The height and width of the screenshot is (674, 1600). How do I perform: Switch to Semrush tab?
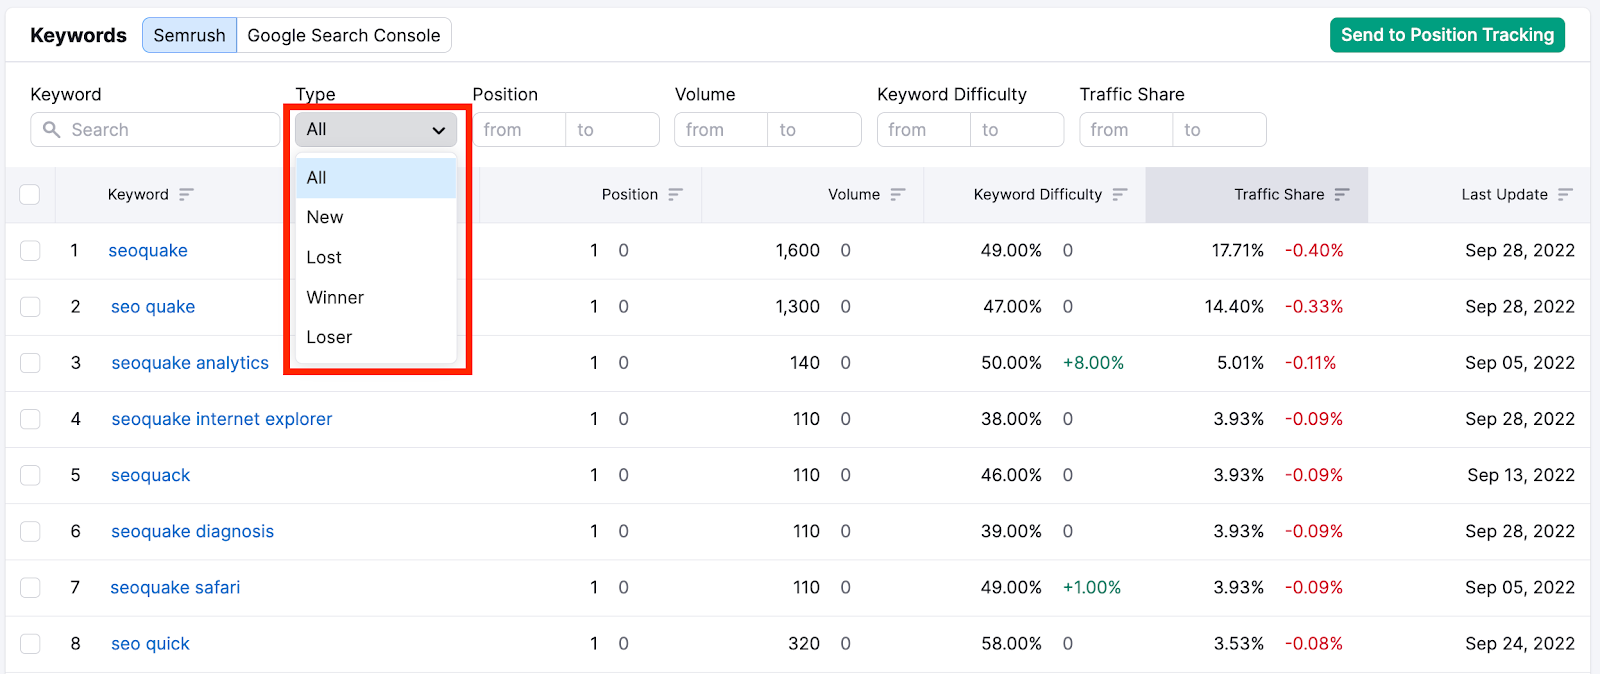tap(189, 35)
